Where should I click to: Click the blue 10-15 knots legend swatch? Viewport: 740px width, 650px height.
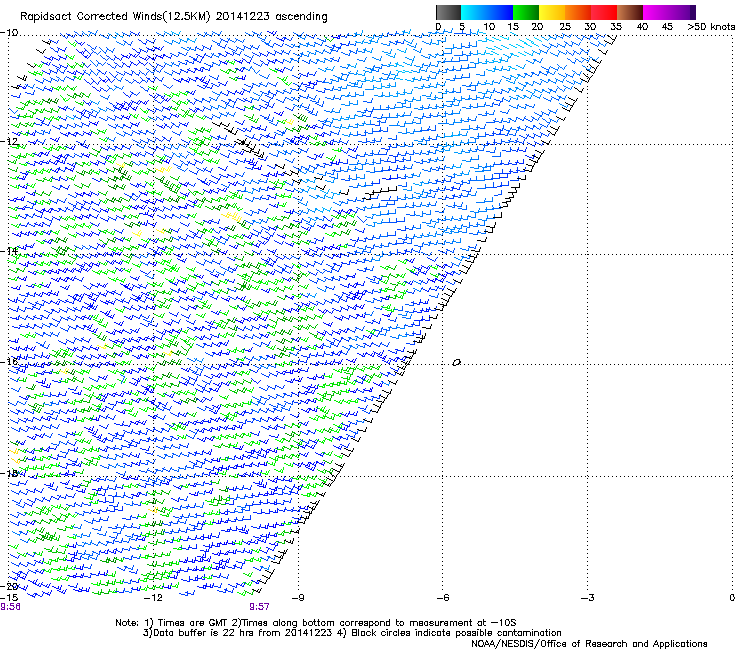click(x=500, y=12)
